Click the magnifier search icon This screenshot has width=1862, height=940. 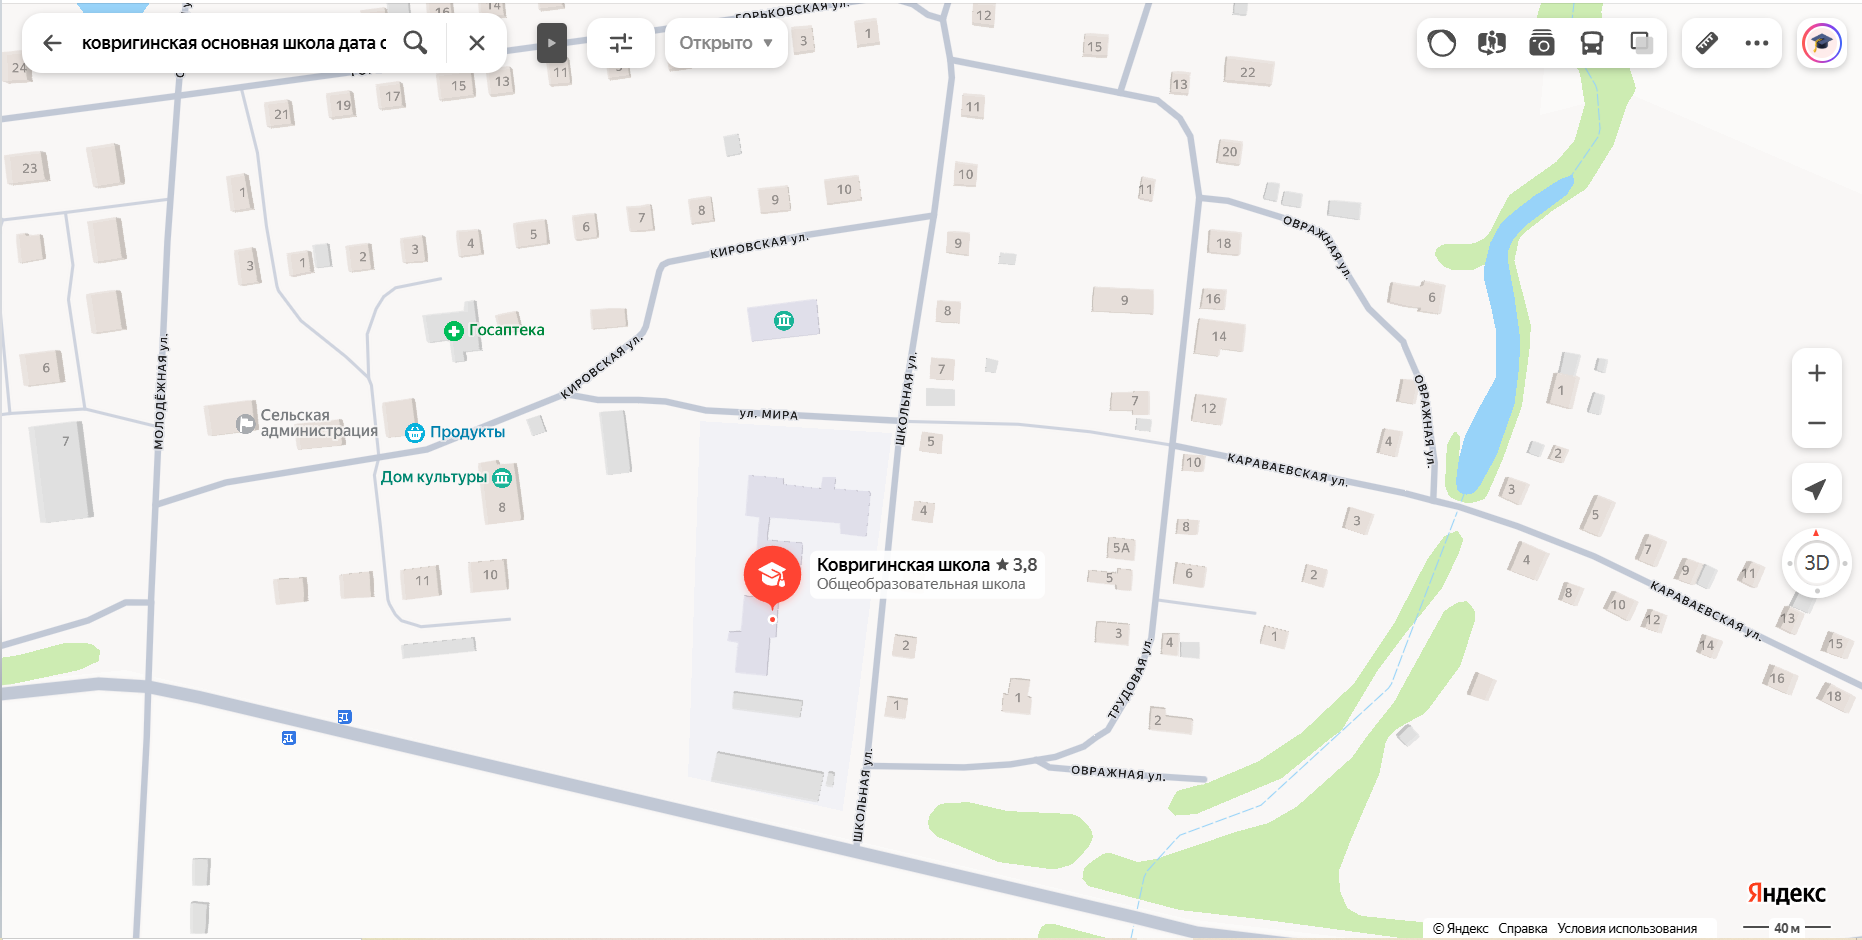(415, 43)
